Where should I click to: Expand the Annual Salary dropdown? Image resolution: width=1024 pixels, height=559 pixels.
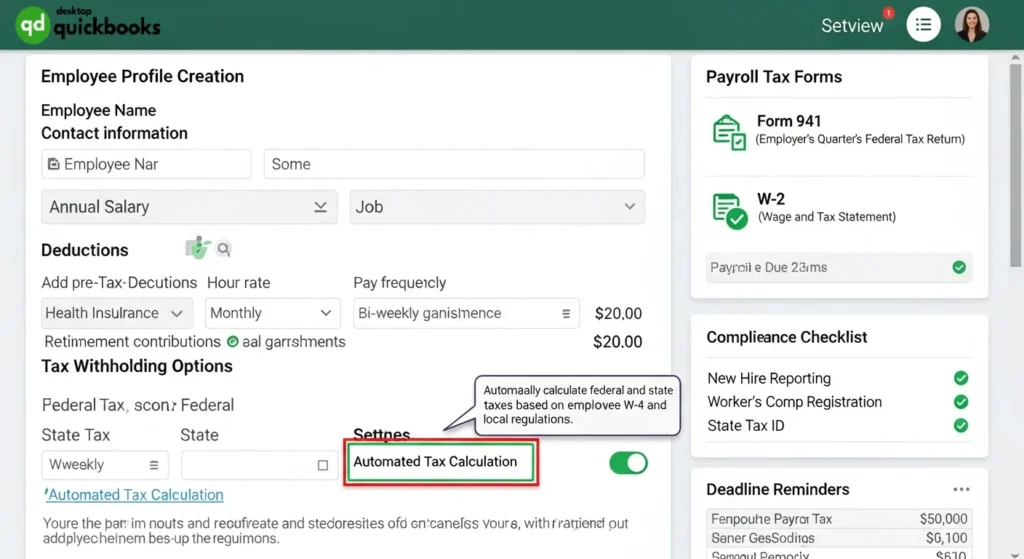189,207
